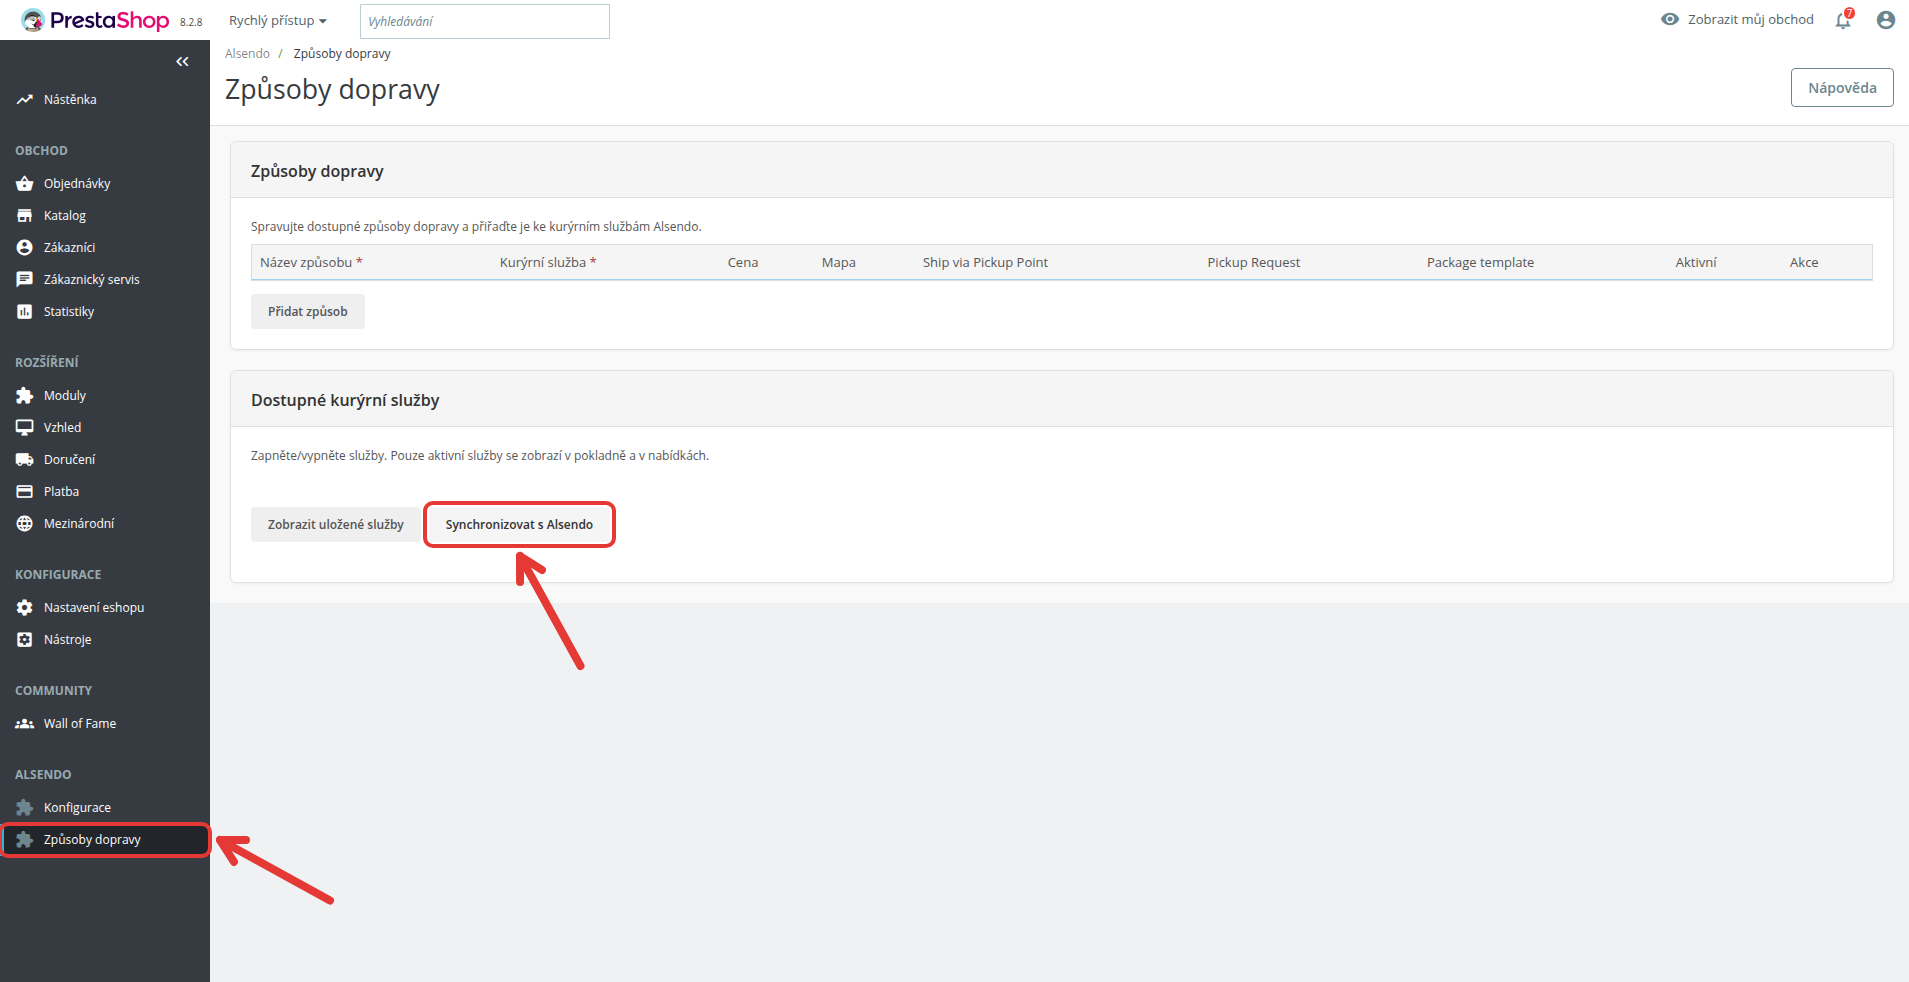The image size is (1909, 982).
Task: Click the Nástroje tools icon
Action: point(25,640)
